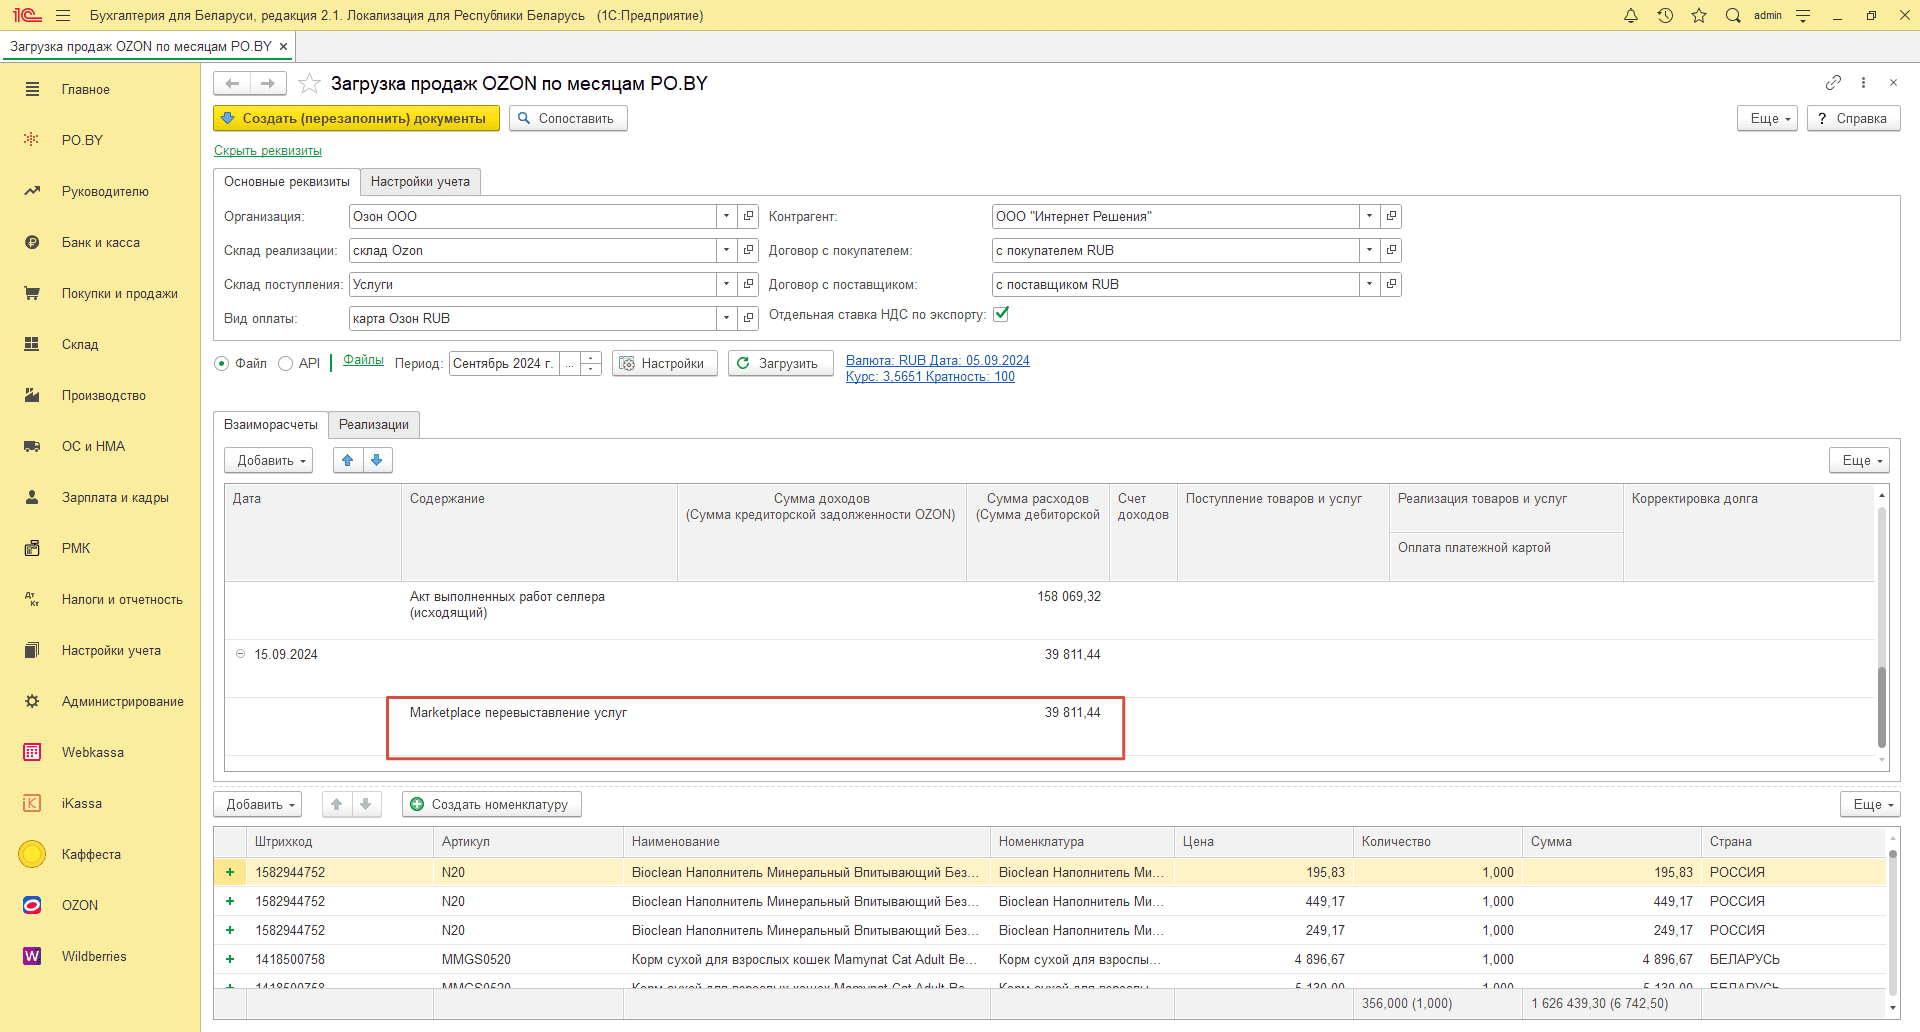Open Организация dropdown arrow

tap(727, 216)
